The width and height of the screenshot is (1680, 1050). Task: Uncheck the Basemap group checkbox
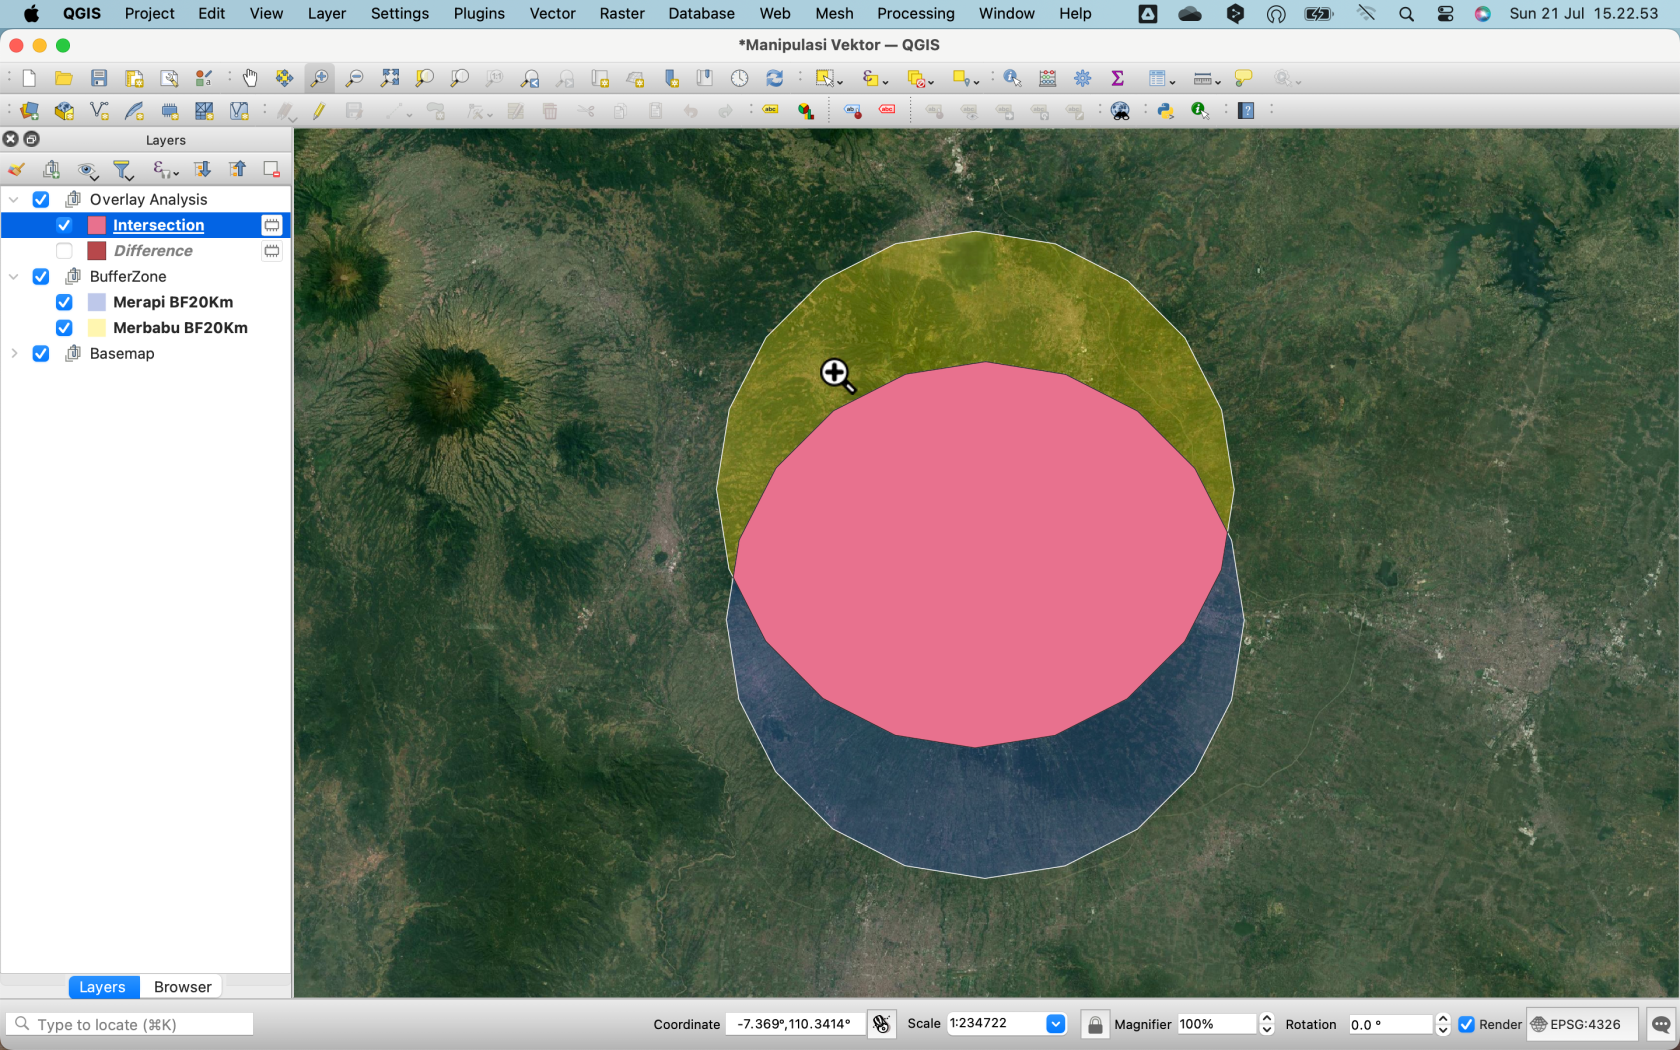[41, 353]
